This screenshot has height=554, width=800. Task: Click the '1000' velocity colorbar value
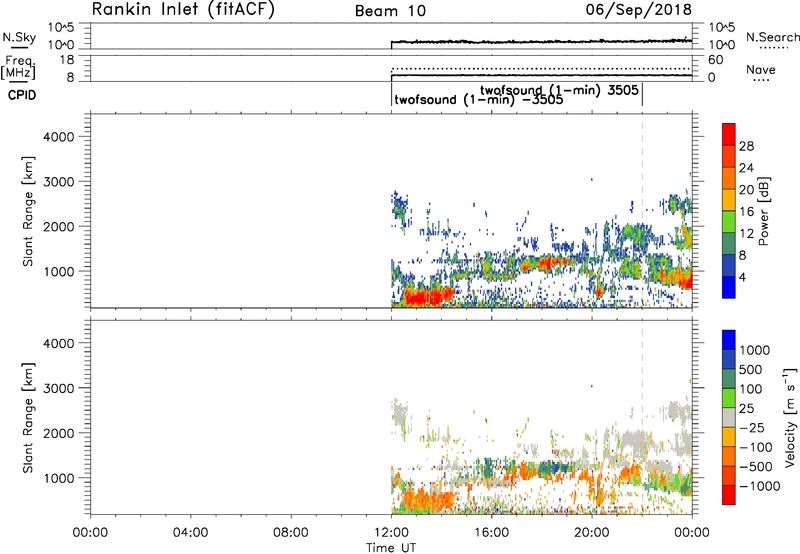(755, 350)
